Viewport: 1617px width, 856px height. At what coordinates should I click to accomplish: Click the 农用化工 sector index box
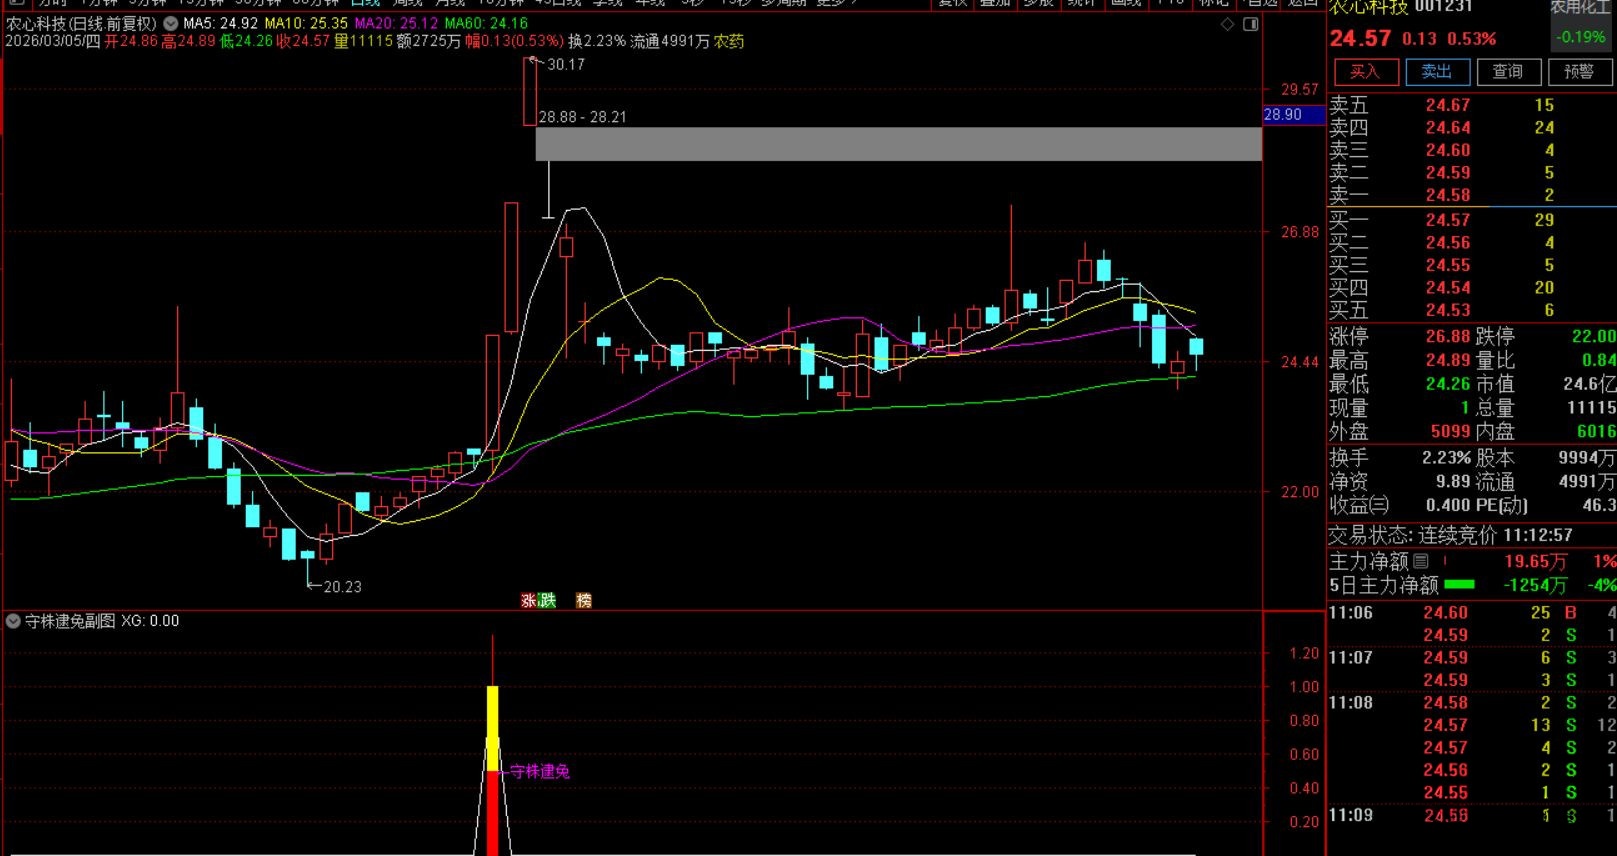1581,22
